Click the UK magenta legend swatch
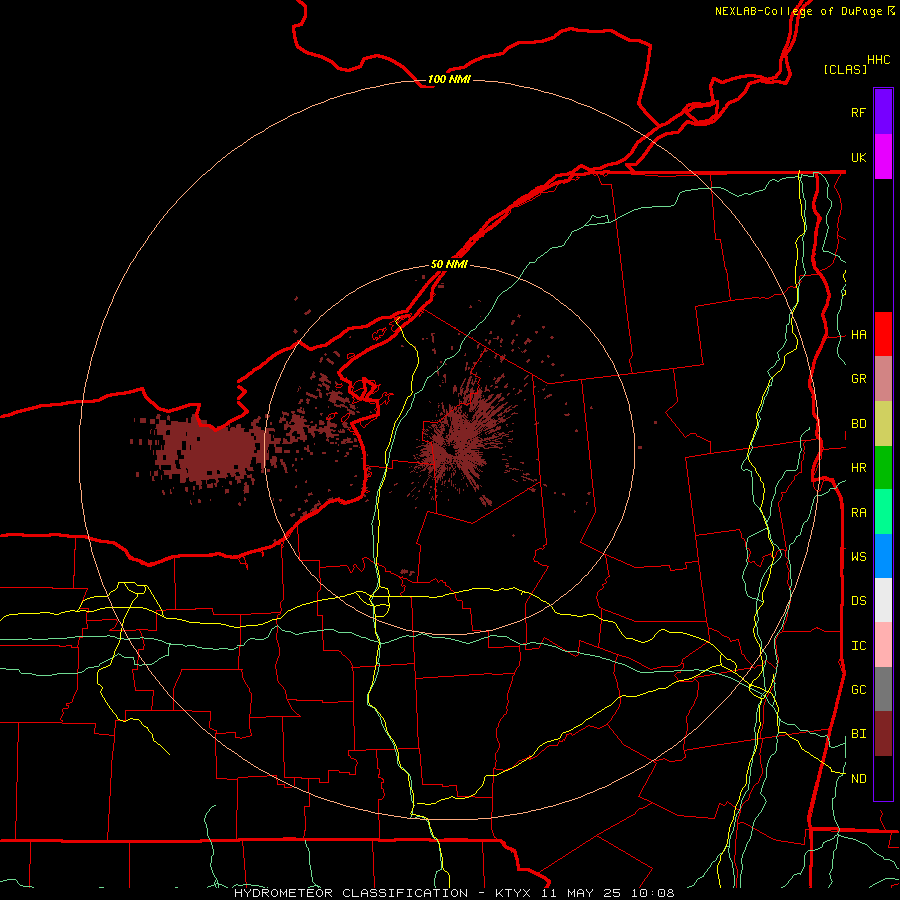The width and height of the screenshot is (900, 900). [x=883, y=157]
